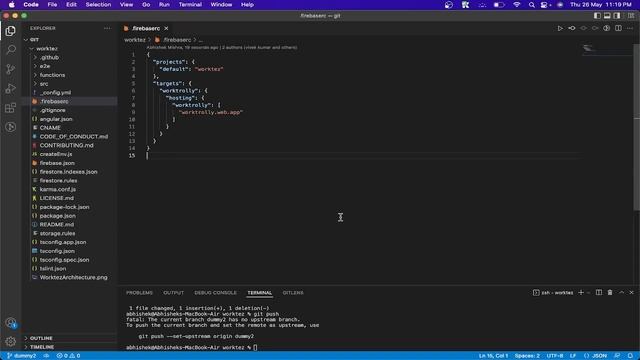Viewport: 640px width, 360px height.
Task: Maximize the panel size with chevron
Action: pos(621,293)
